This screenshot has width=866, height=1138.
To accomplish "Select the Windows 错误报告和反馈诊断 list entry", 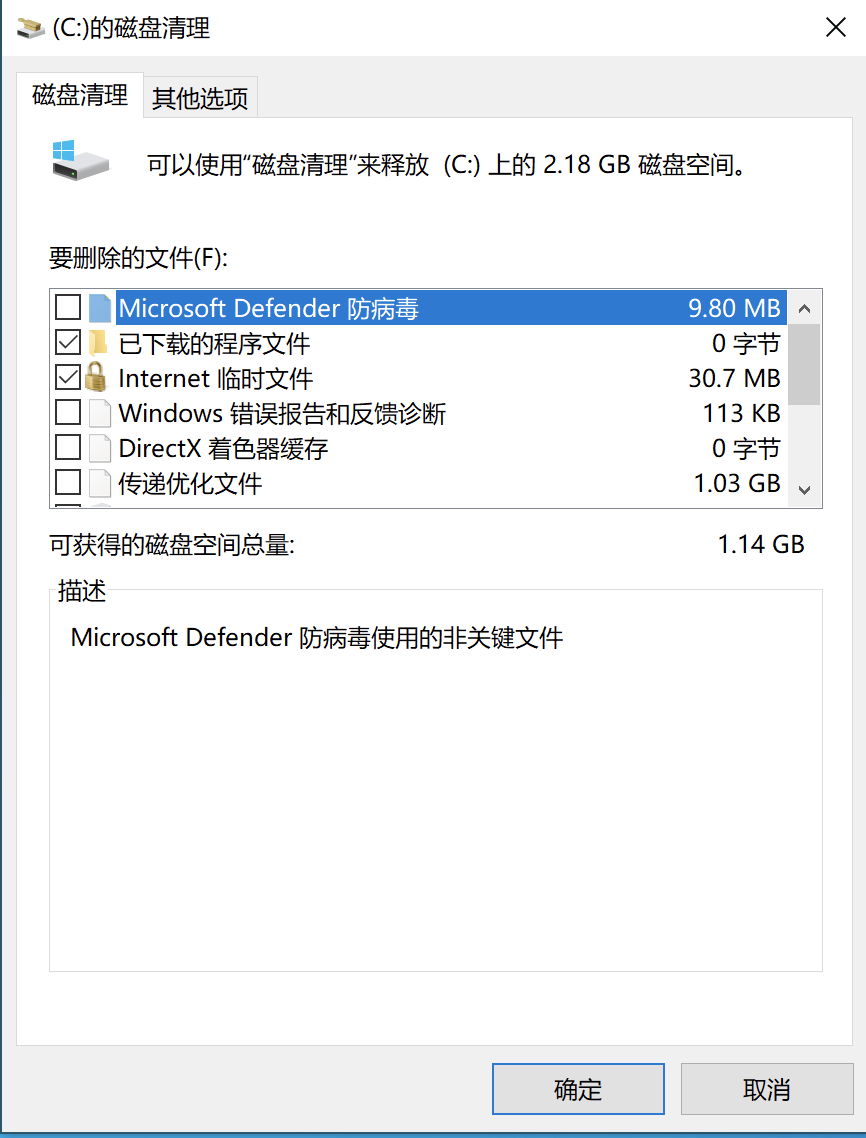I will 418,413.
